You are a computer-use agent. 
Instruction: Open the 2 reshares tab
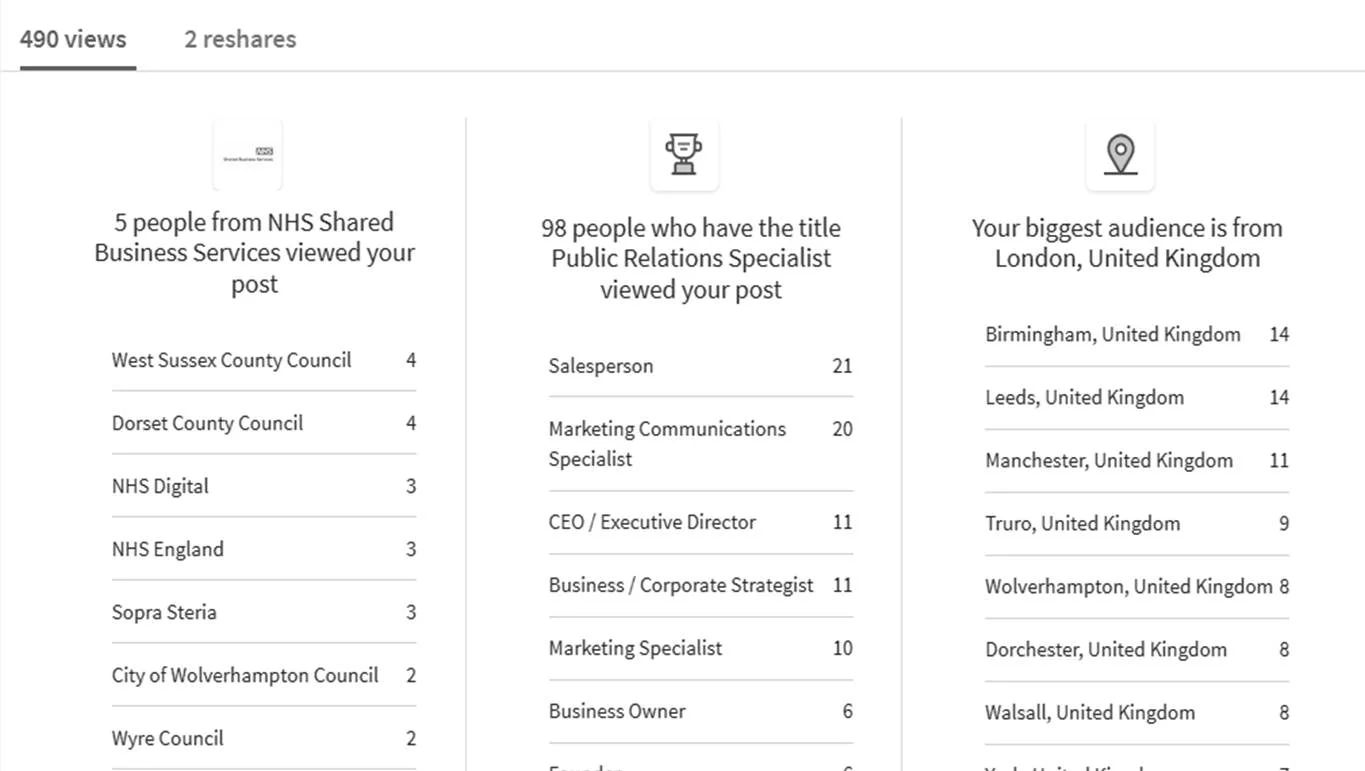(240, 39)
